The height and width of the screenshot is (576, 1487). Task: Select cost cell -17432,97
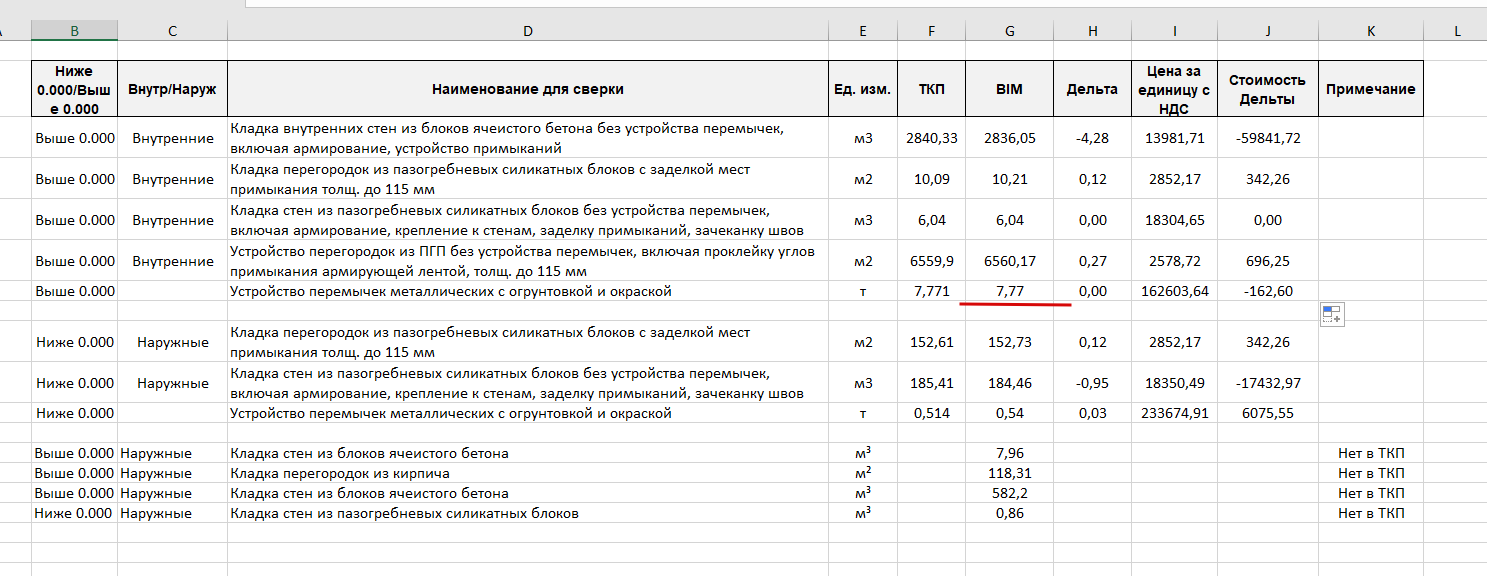coord(1268,383)
